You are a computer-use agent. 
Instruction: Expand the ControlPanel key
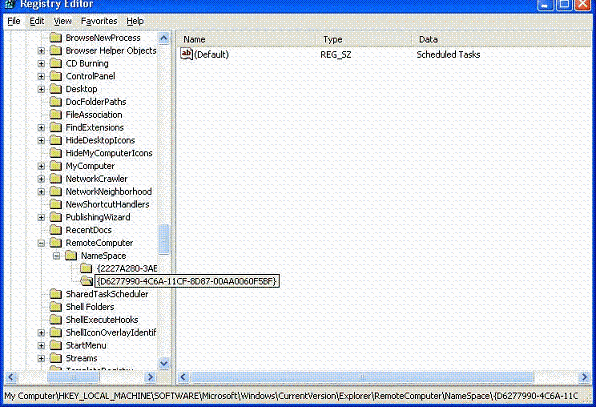(41, 76)
